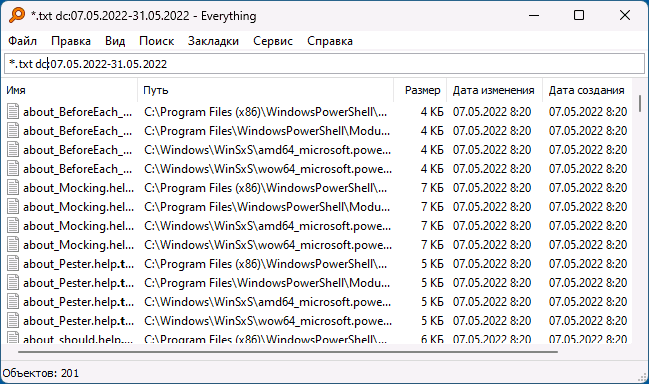This screenshot has width=649, height=384.
Task: Click file icon of about_Pester in Program Files (x86)
Action: (13, 264)
